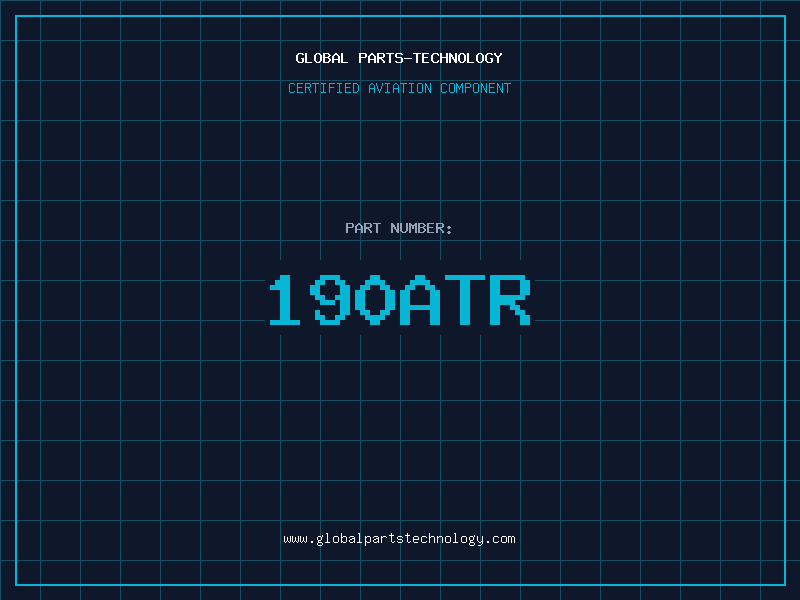
Task: Click the word CERTIFIED in the subtitle
Action: click(x=323, y=88)
